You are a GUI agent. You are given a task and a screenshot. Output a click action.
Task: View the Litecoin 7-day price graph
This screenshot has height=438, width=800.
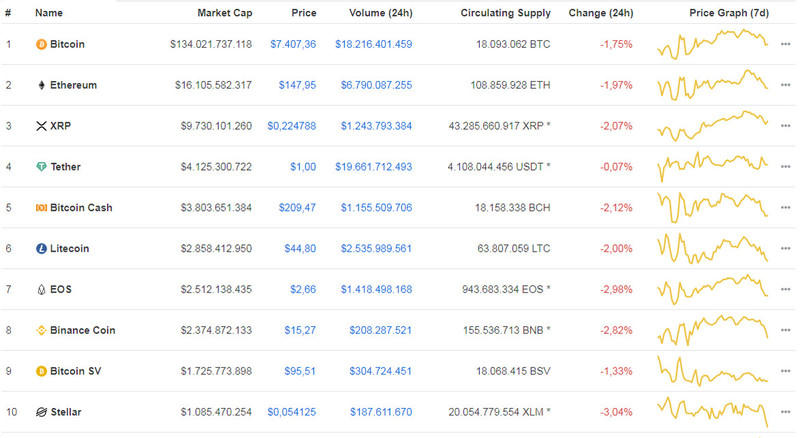coord(713,248)
